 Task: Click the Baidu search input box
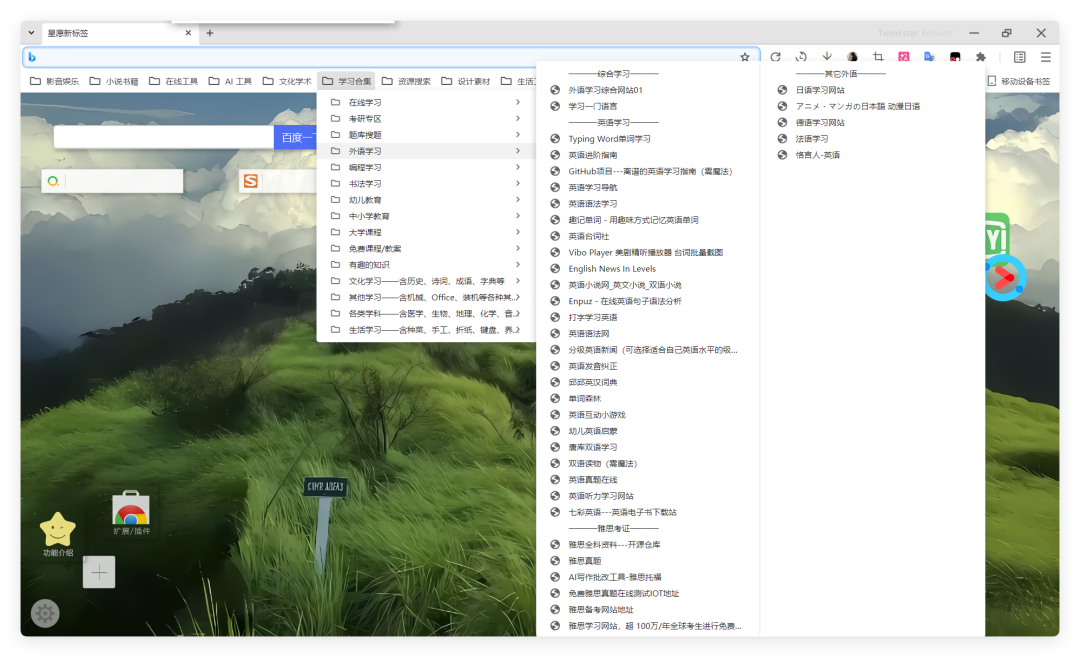click(x=164, y=137)
